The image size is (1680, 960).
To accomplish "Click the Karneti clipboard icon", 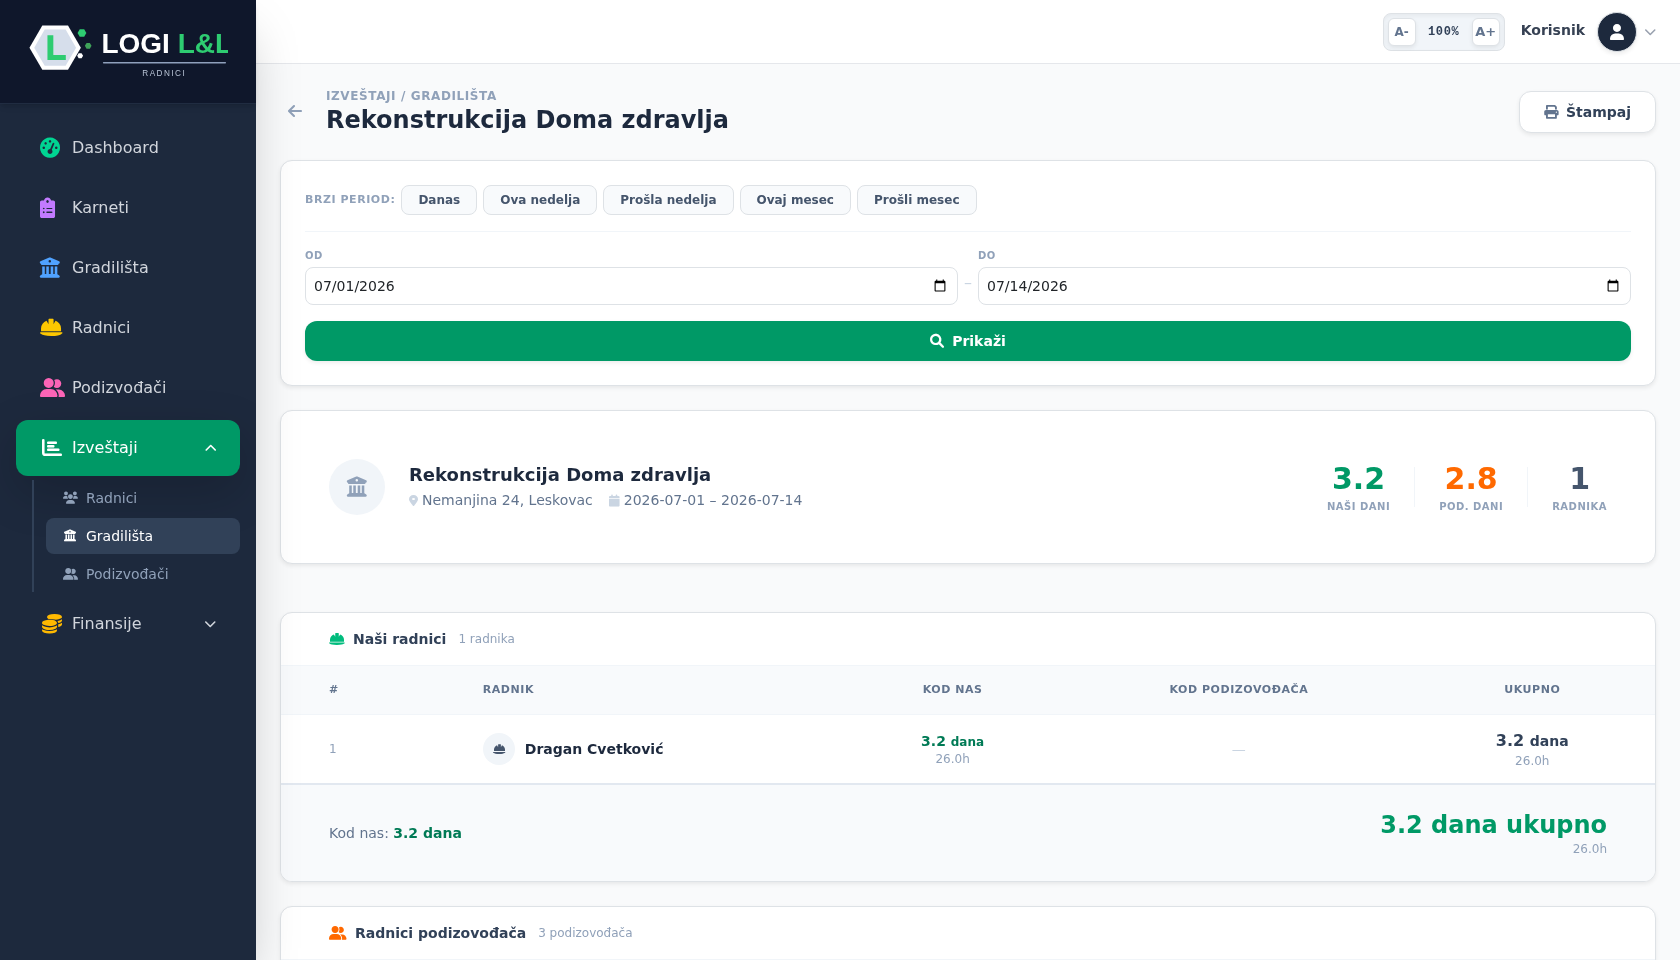I will (x=48, y=208).
